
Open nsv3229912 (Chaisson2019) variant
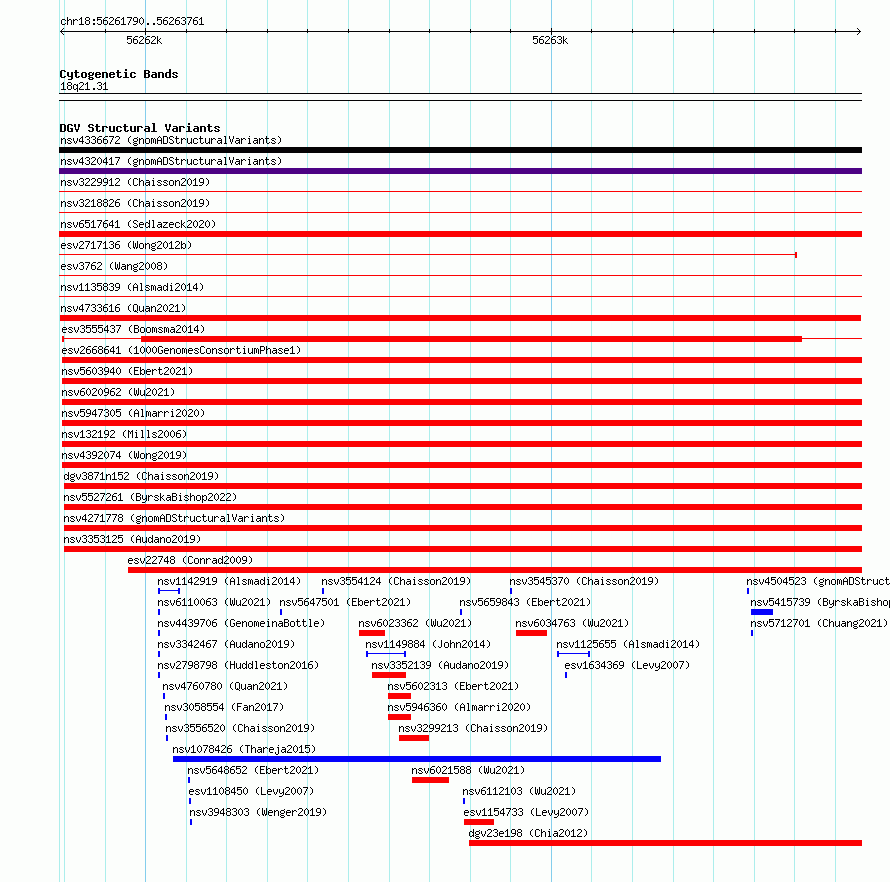click(x=135, y=182)
